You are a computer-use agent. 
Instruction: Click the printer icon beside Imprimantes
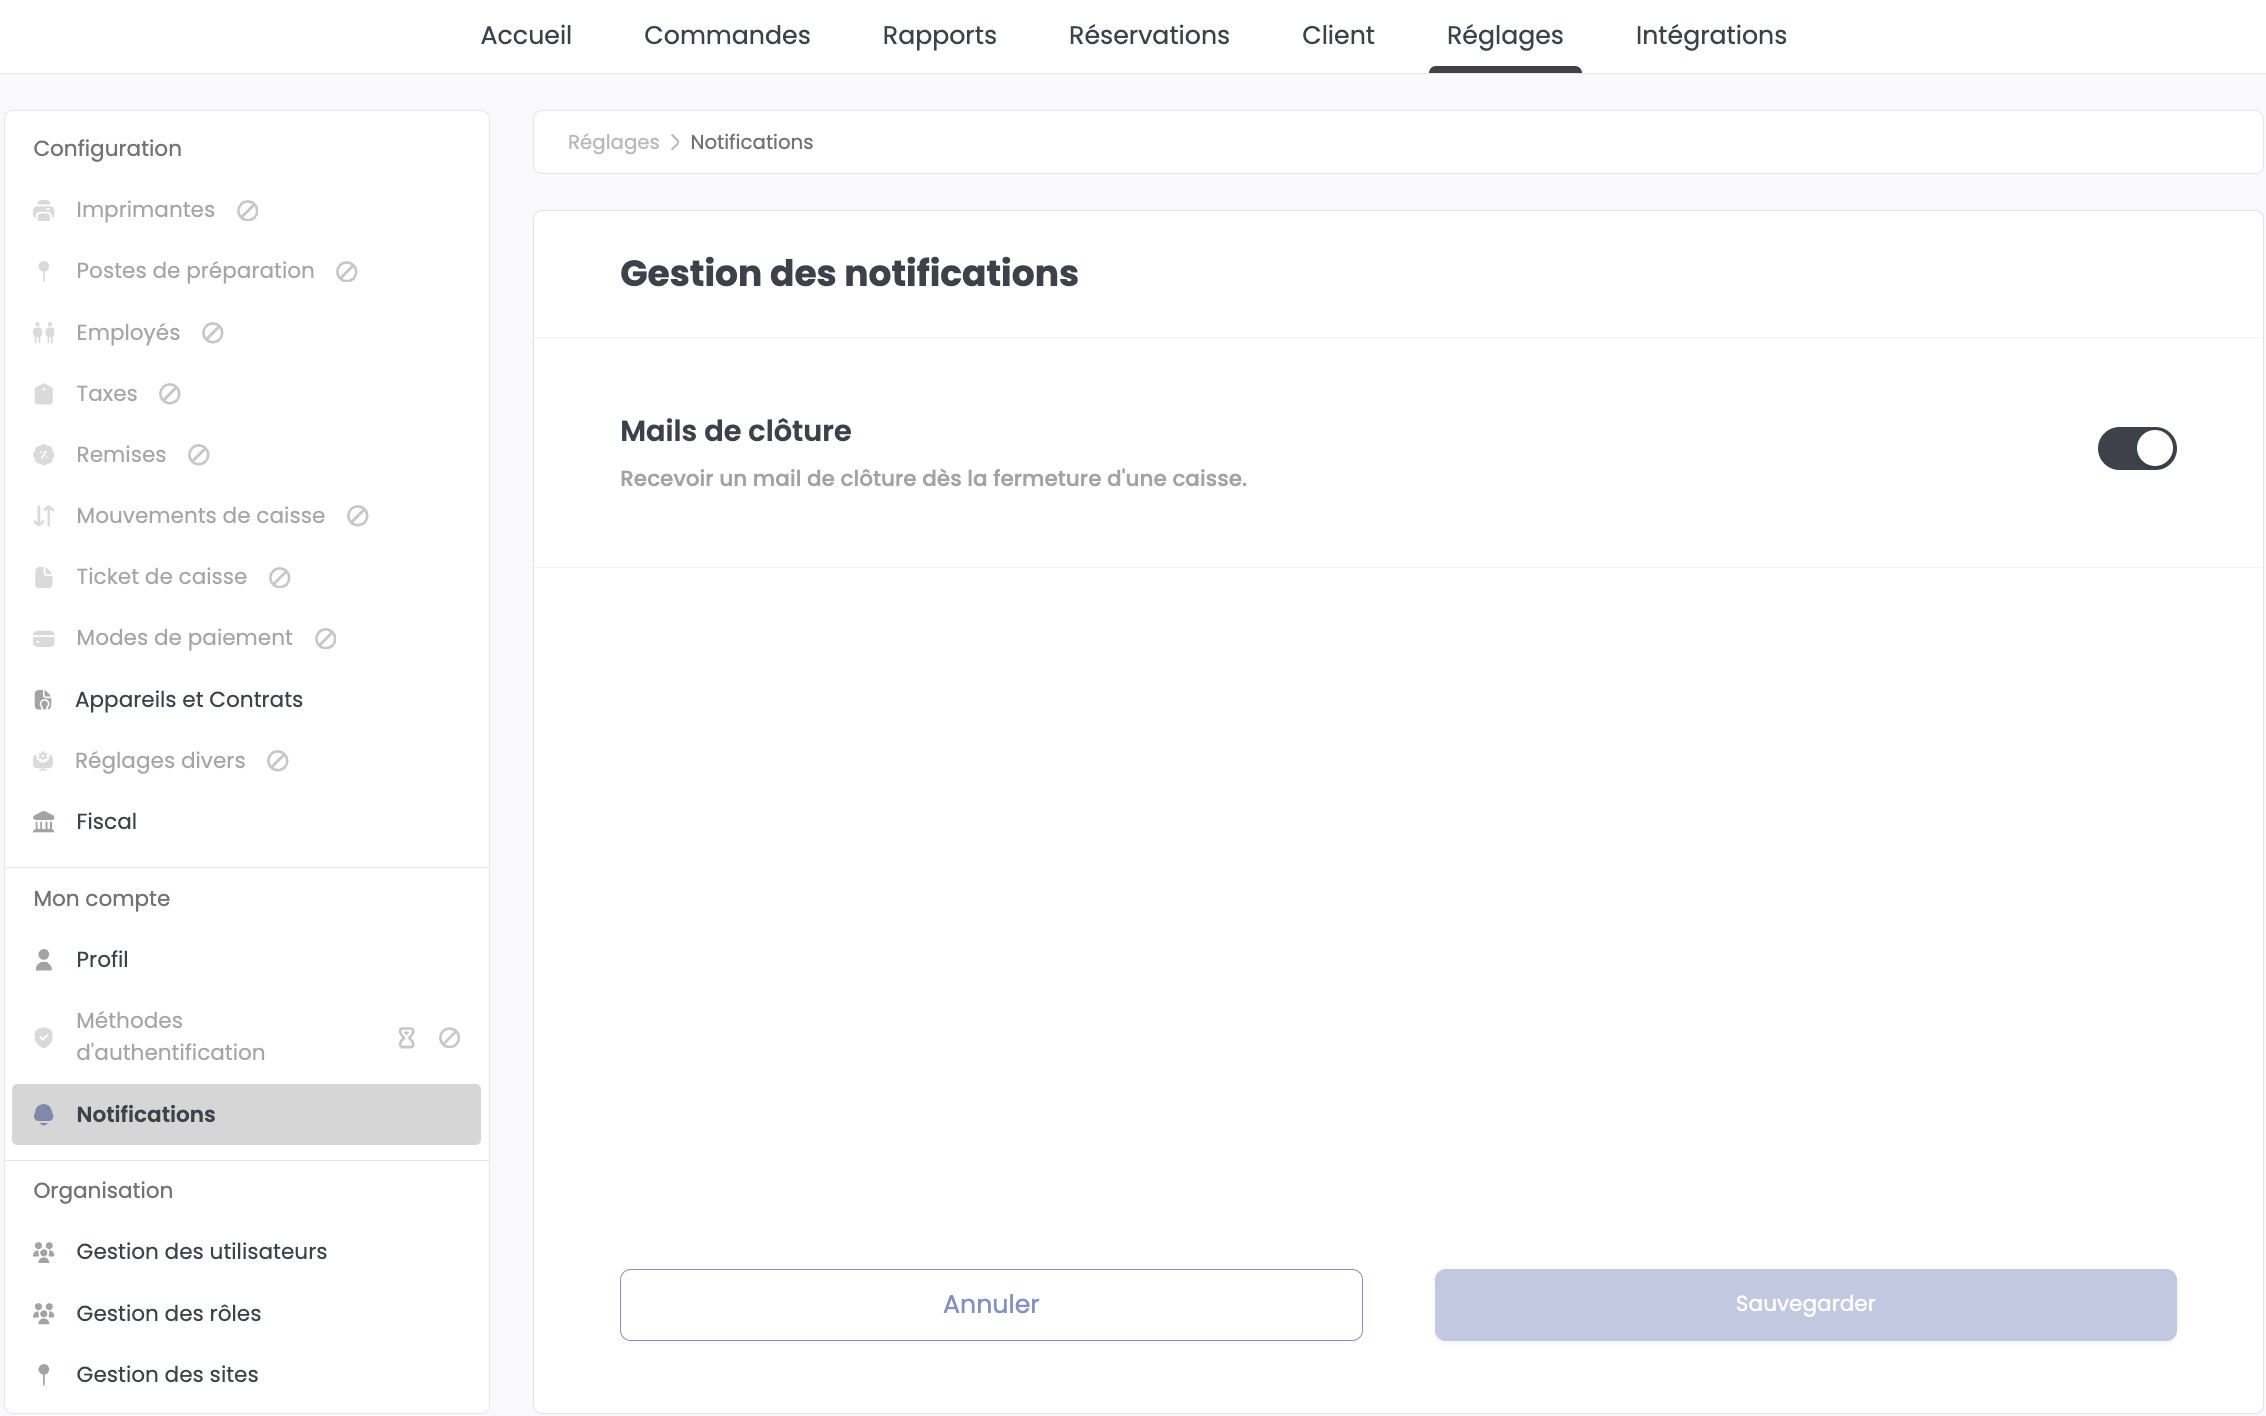point(44,210)
